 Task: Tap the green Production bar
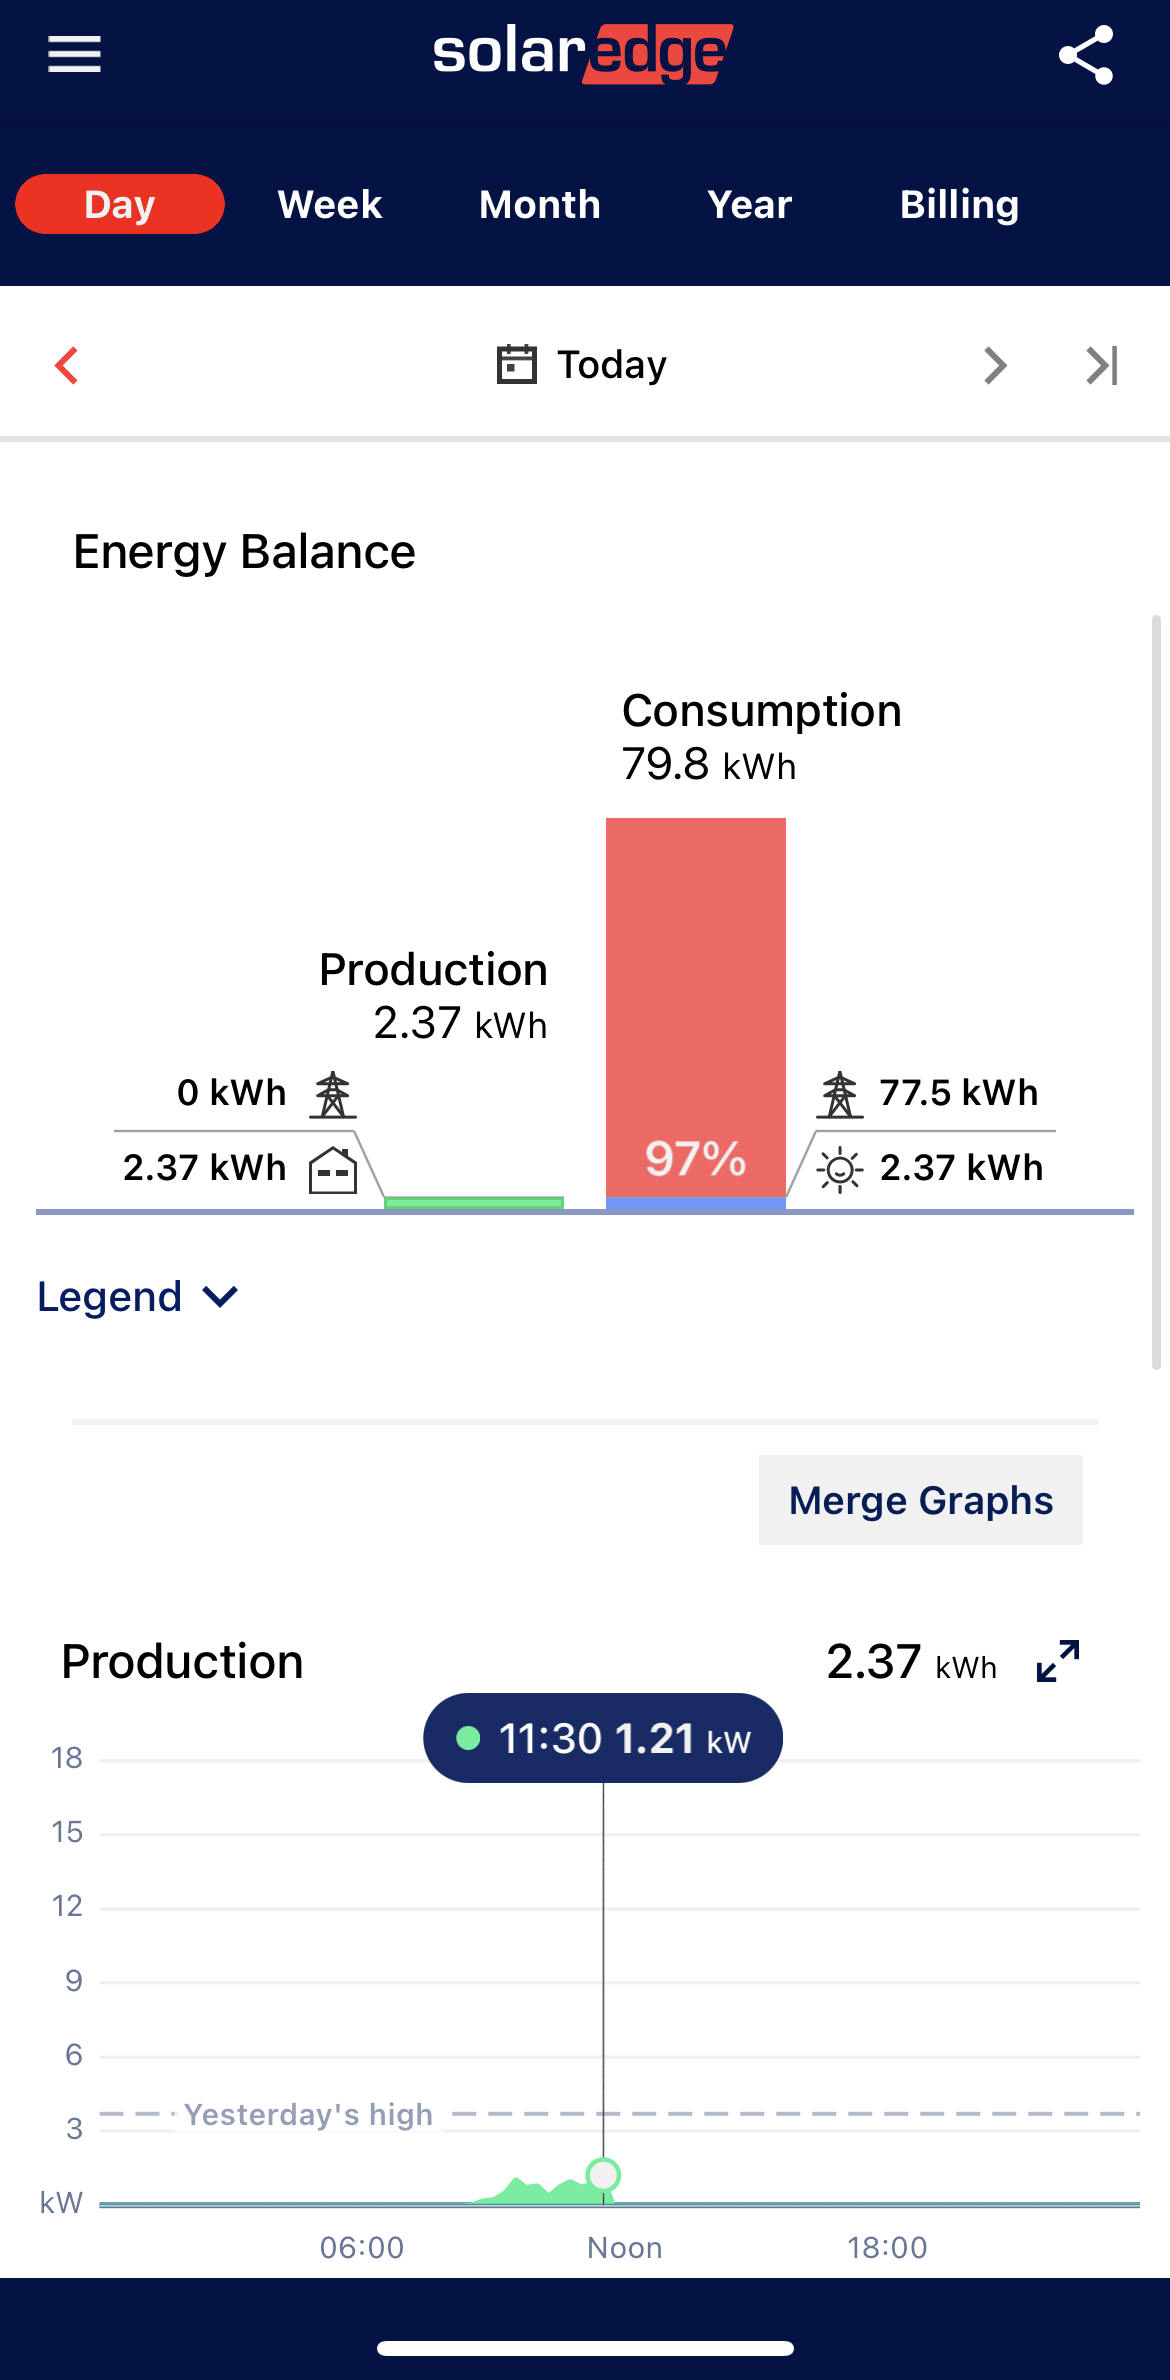coord(474,1202)
